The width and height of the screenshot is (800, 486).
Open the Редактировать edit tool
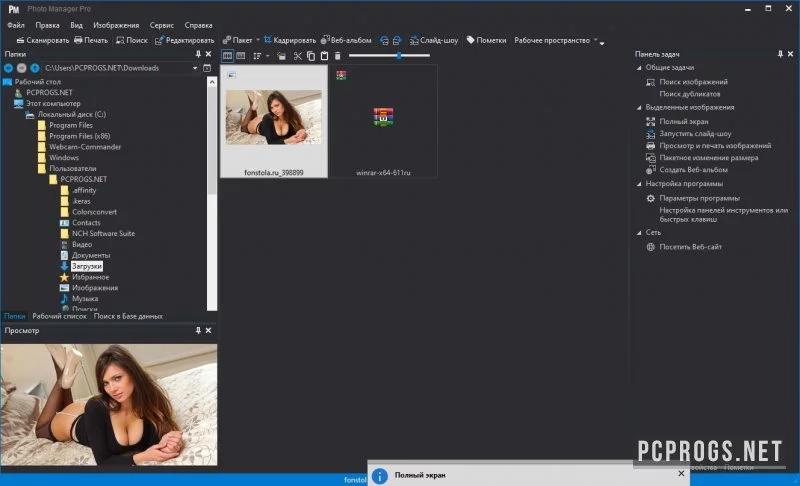coord(185,40)
